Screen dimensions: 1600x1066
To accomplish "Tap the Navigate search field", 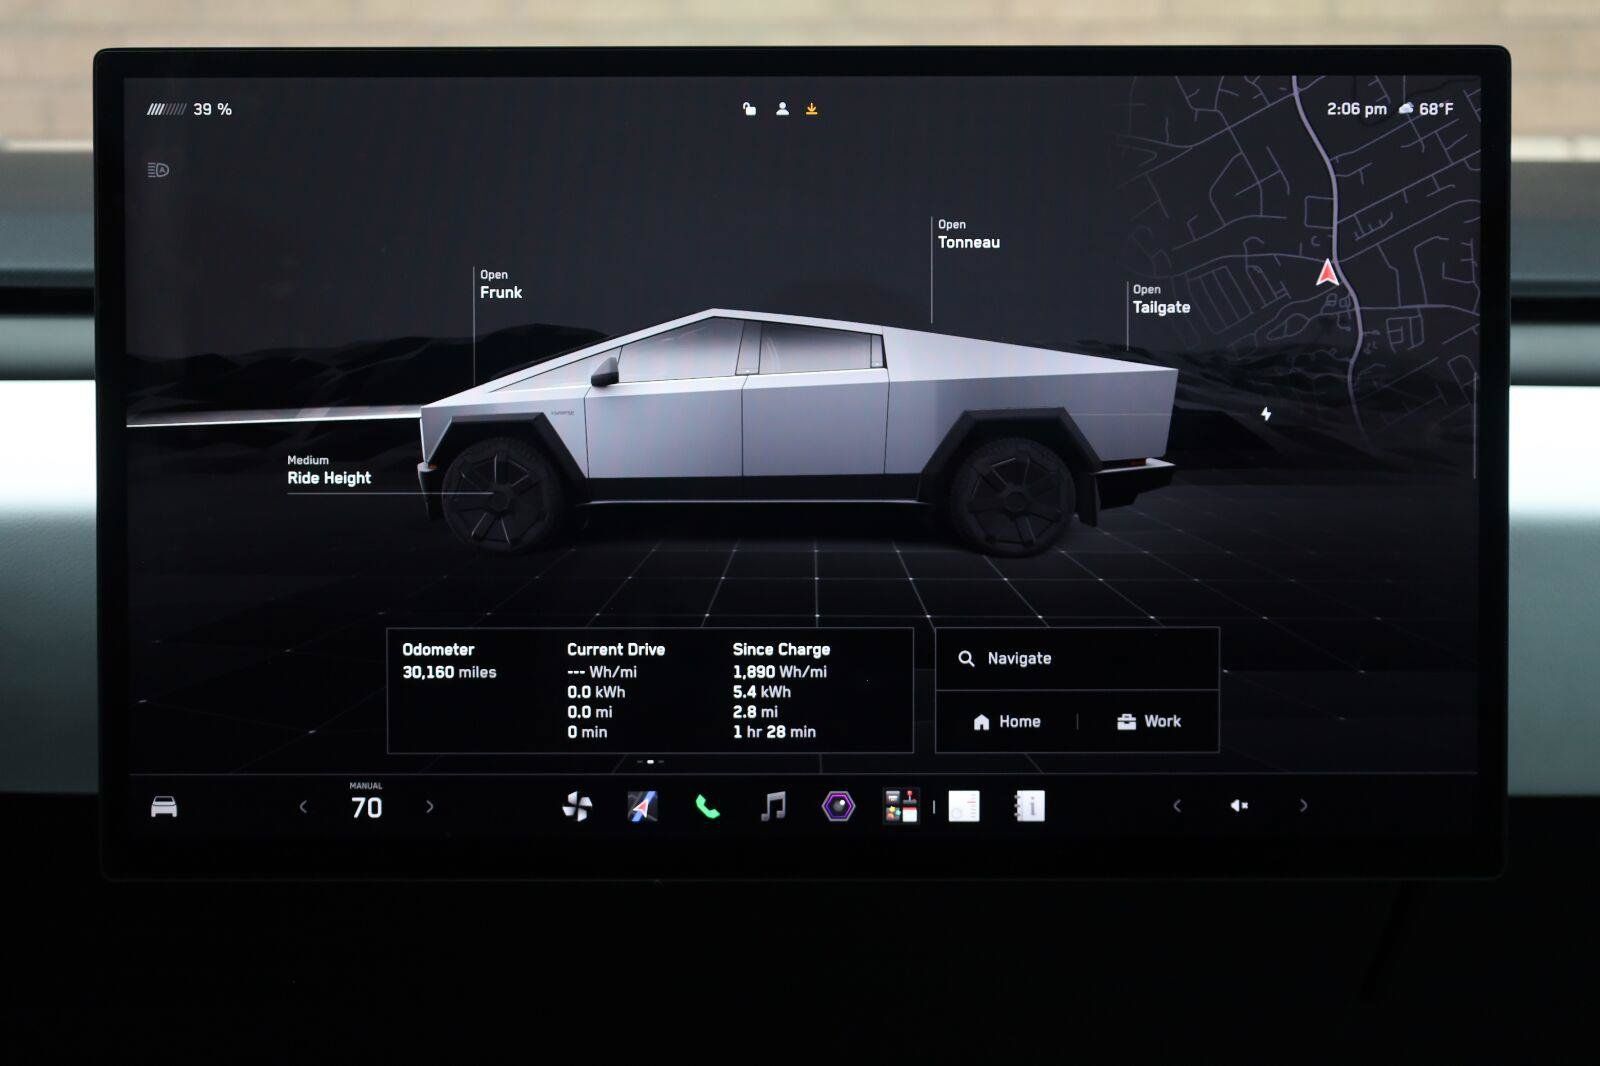I will [1077, 658].
